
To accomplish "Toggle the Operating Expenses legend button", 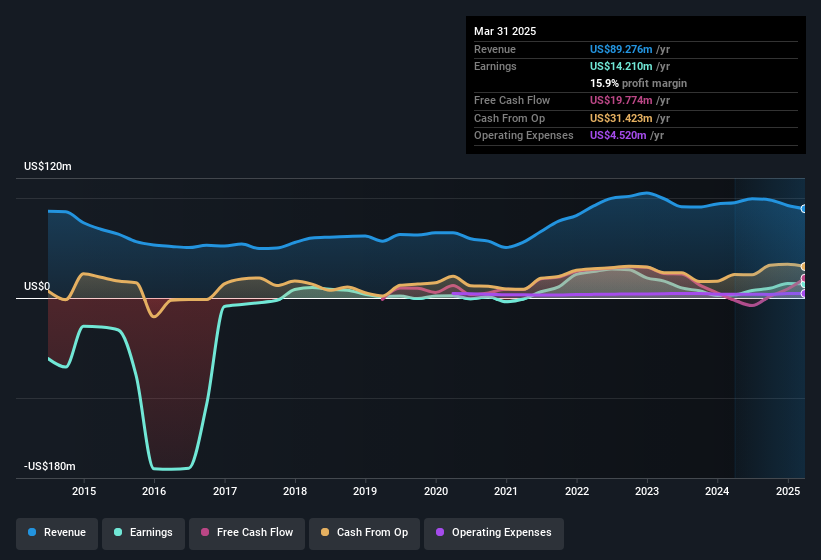I will pos(494,533).
